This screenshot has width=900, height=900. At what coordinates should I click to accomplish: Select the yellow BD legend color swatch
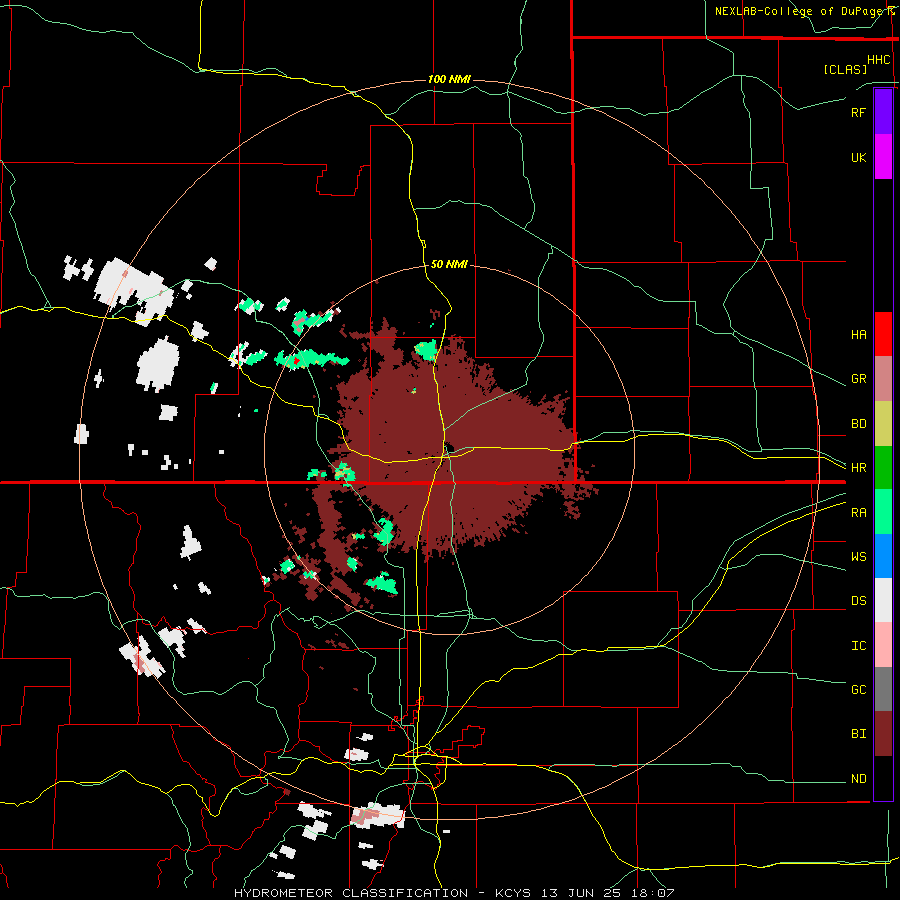click(x=883, y=424)
